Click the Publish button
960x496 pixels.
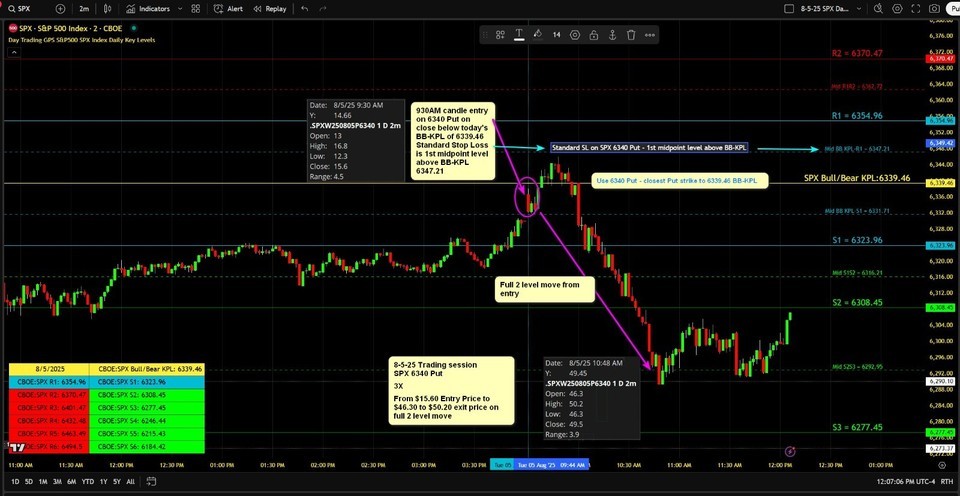(x=953, y=9)
